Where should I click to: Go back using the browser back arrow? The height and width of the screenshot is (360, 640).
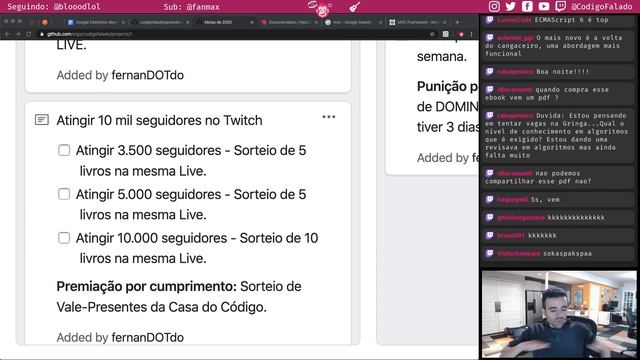7,34
